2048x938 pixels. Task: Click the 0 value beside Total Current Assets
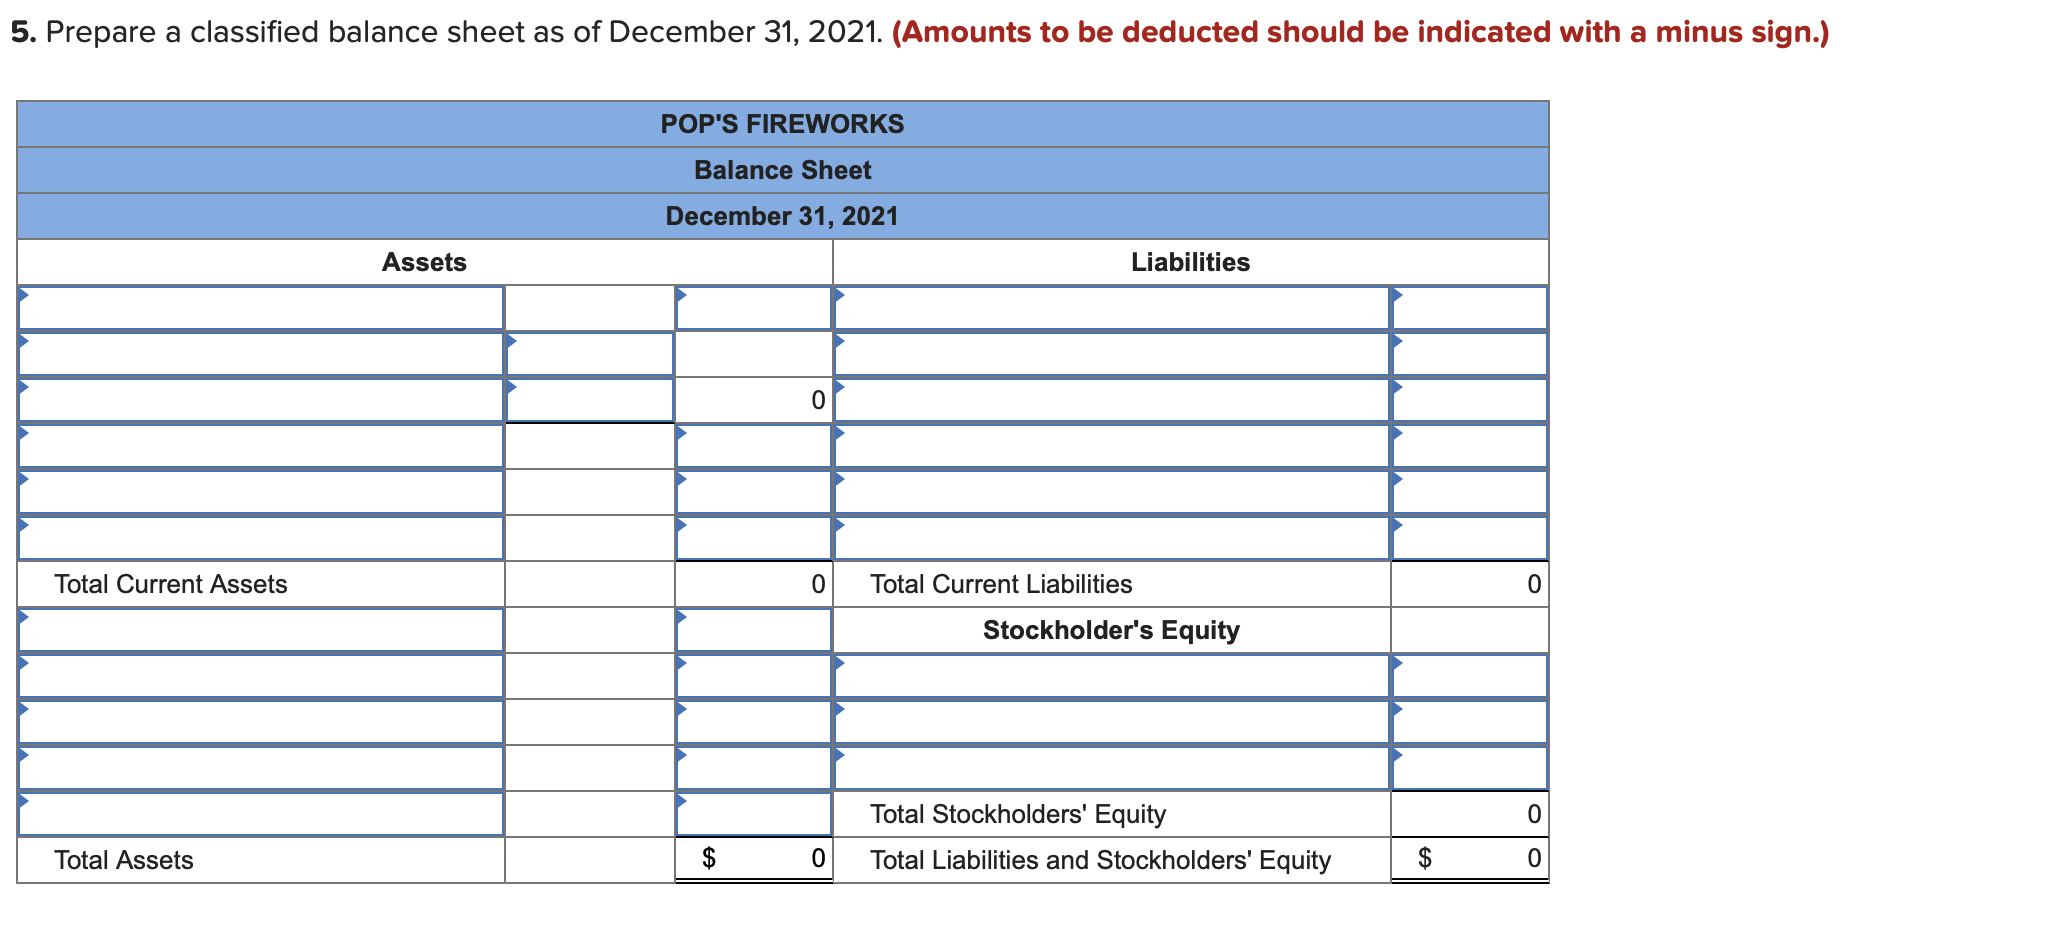[754, 584]
